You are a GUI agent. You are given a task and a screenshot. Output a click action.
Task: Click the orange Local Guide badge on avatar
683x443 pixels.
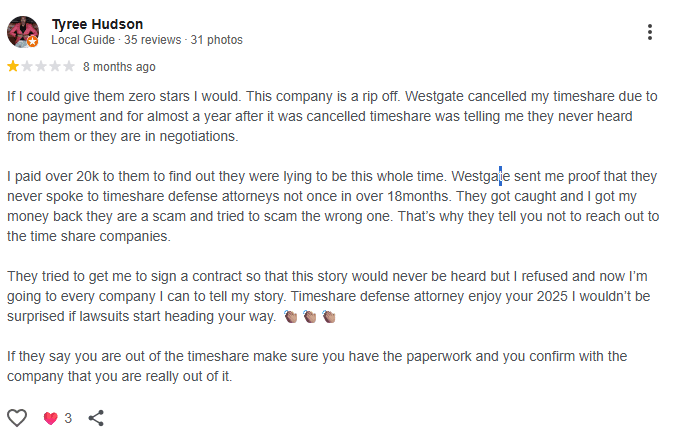click(x=33, y=42)
